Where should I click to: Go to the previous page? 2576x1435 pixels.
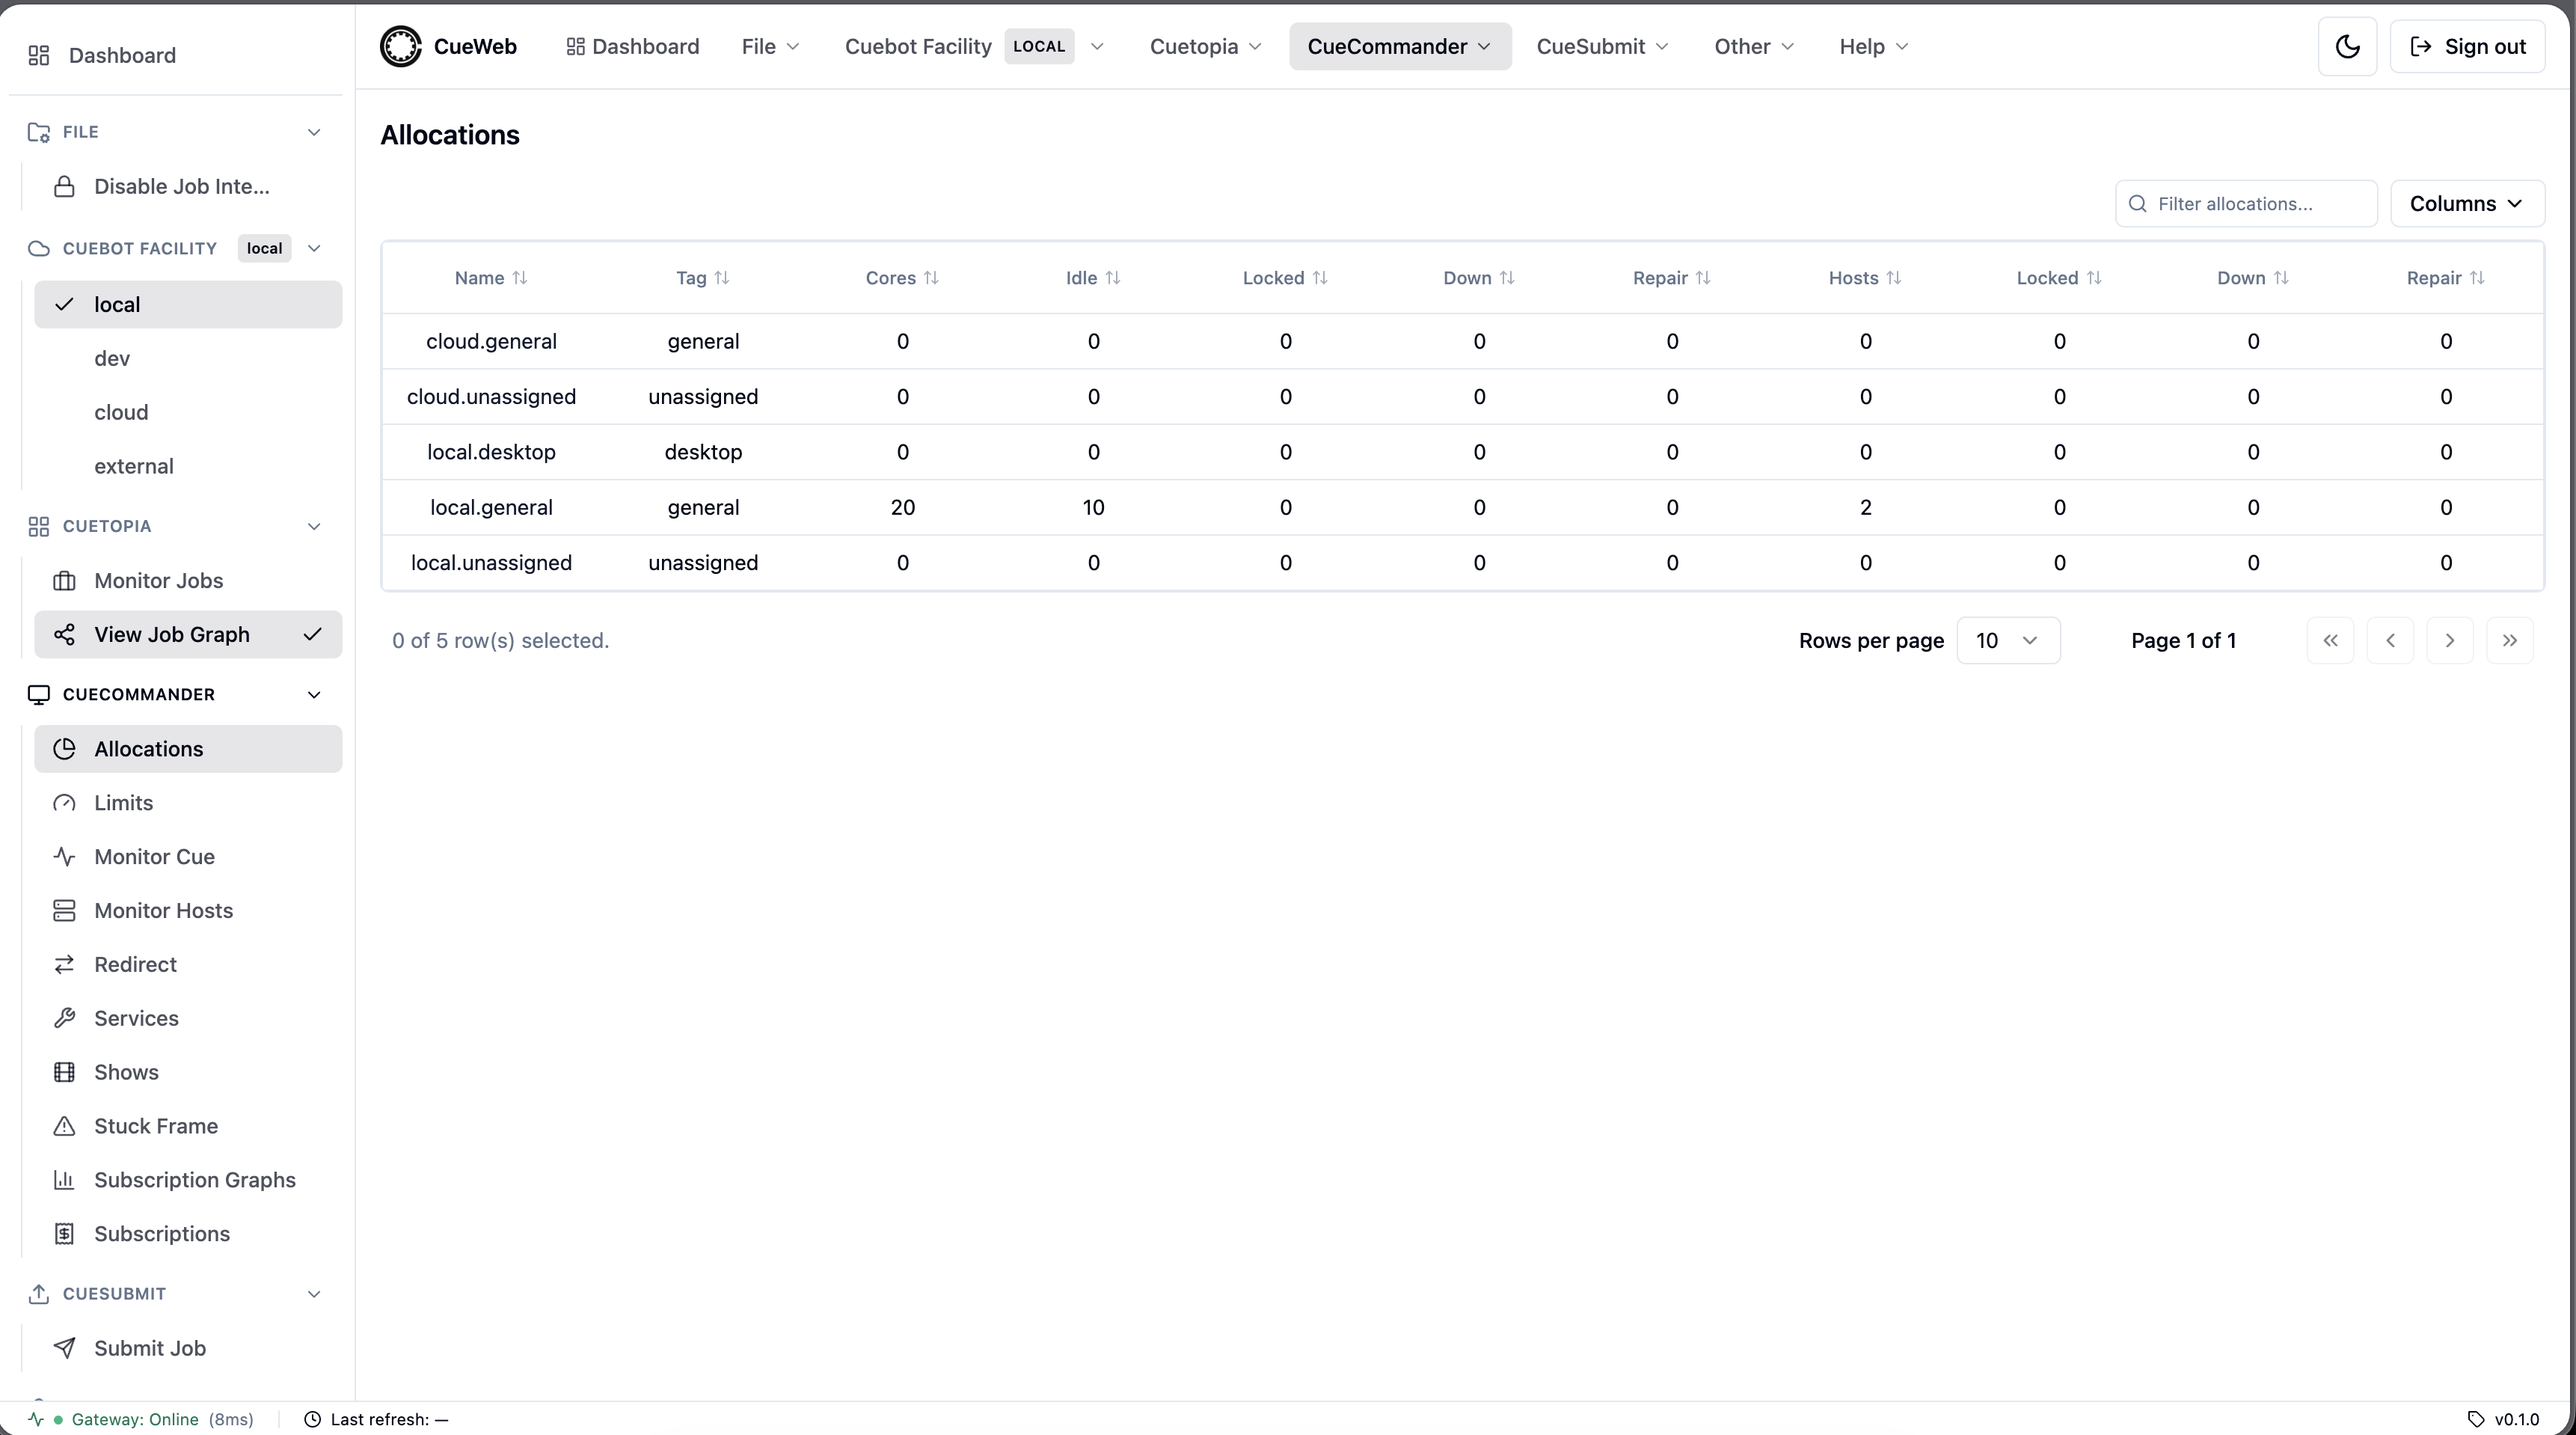pyautogui.click(x=2390, y=641)
